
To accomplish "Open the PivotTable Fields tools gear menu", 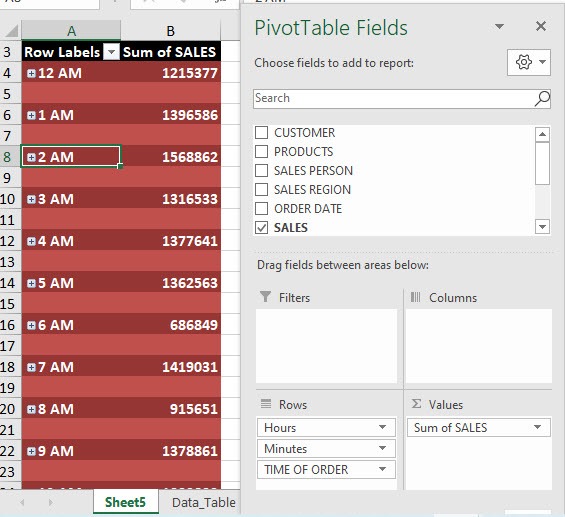I will coord(529,62).
